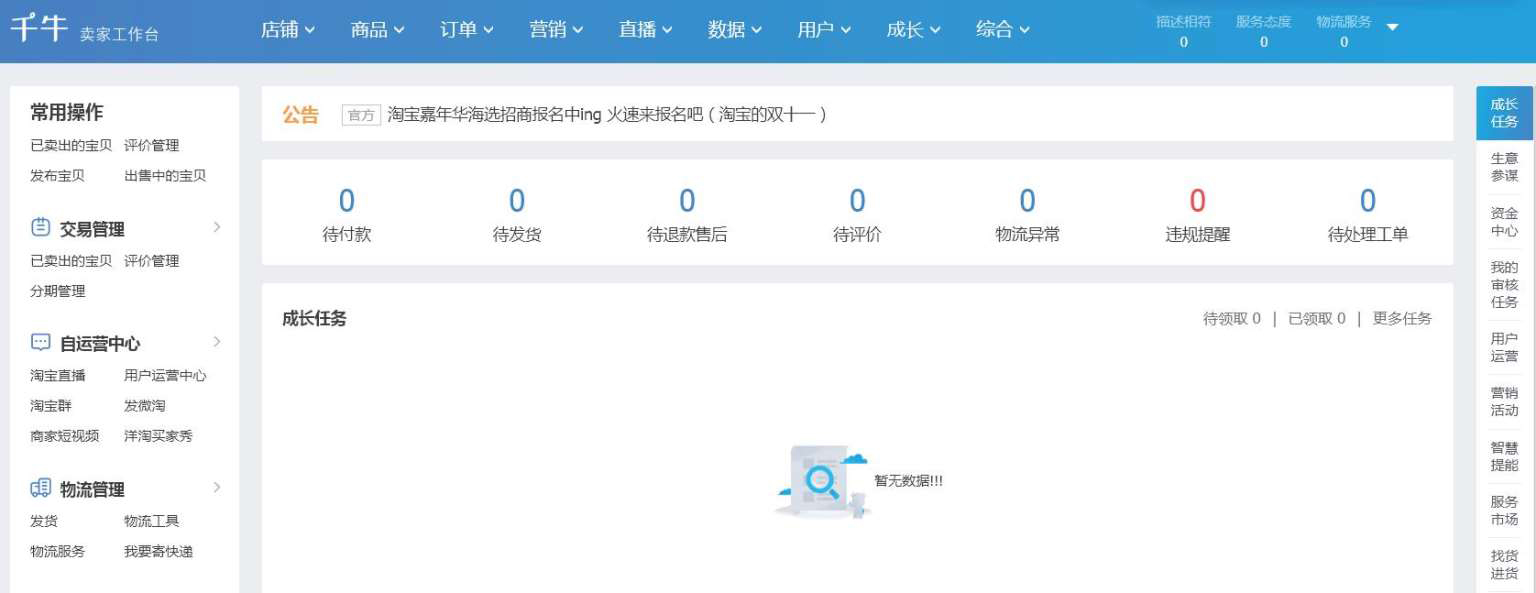
Task: Show the 用户 dropdown menu
Action: click(x=824, y=30)
